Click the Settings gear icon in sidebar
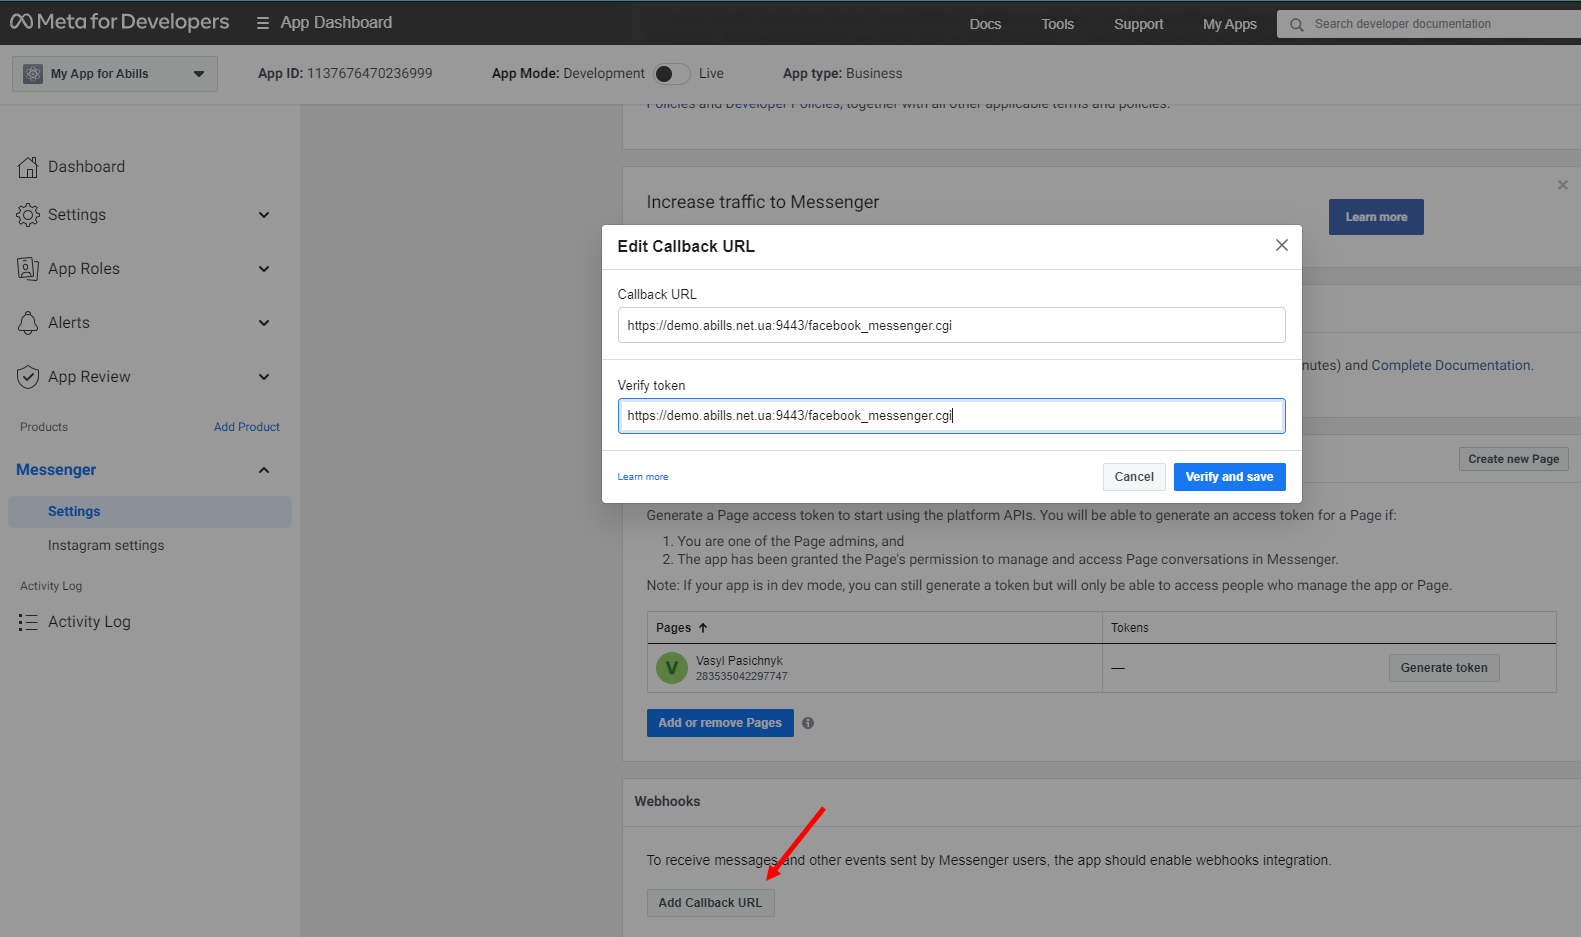This screenshot has width=1581, height=937. click(x=28, y=215)
